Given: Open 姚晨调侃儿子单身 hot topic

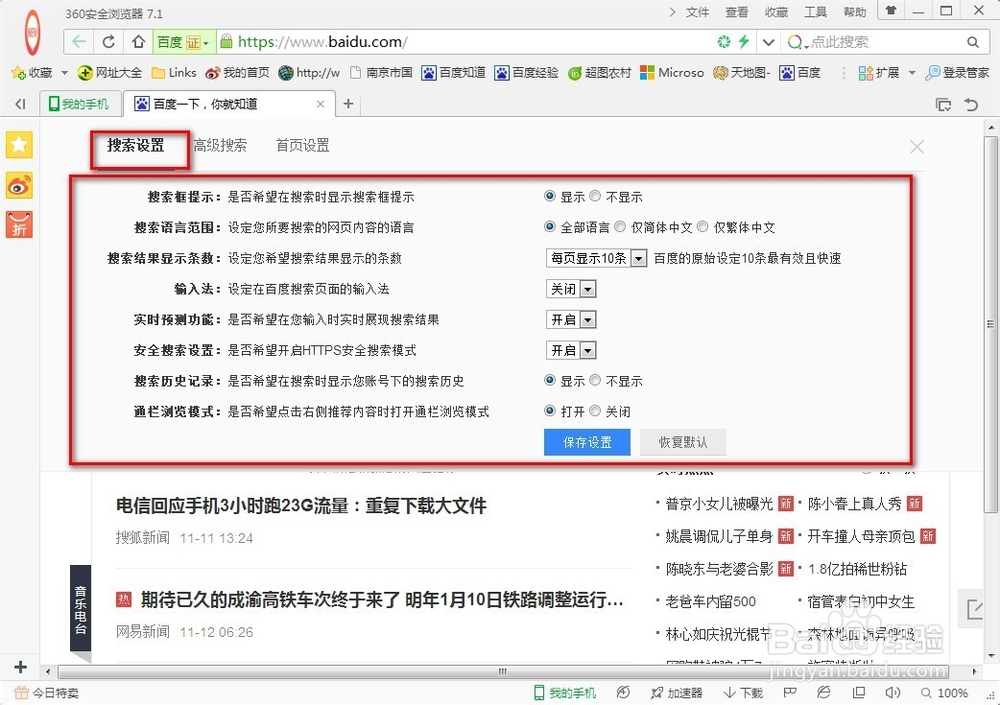Looking at the screenshot, I should pyautogui.click(x=719, y=536).
